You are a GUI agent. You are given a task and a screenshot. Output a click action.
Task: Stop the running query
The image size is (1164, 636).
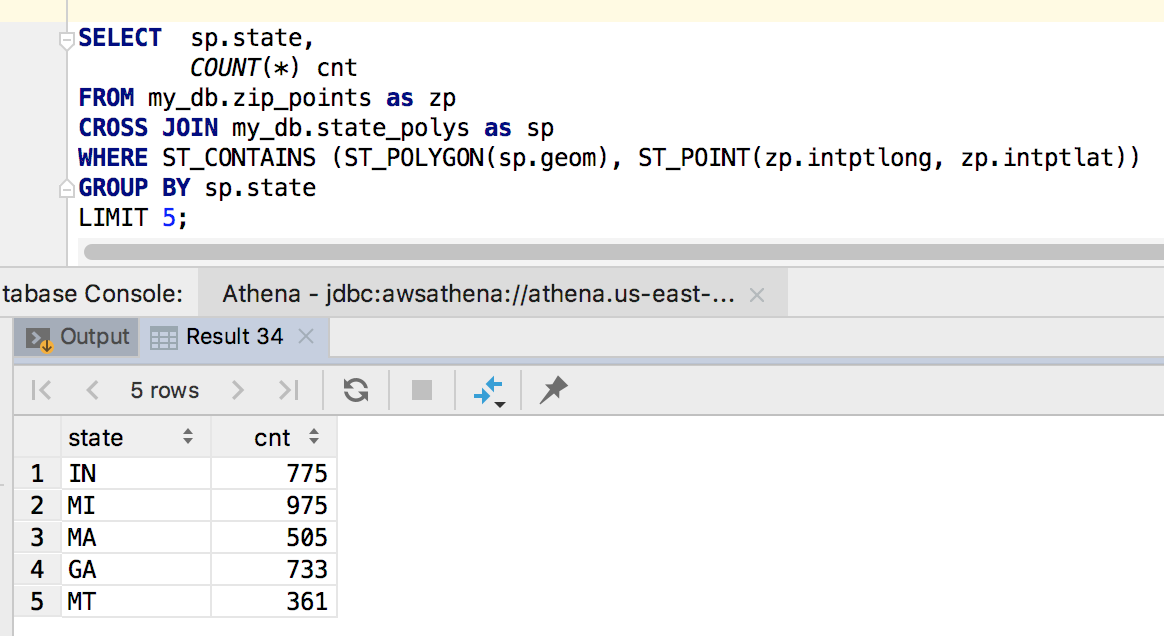click(422, 390)
